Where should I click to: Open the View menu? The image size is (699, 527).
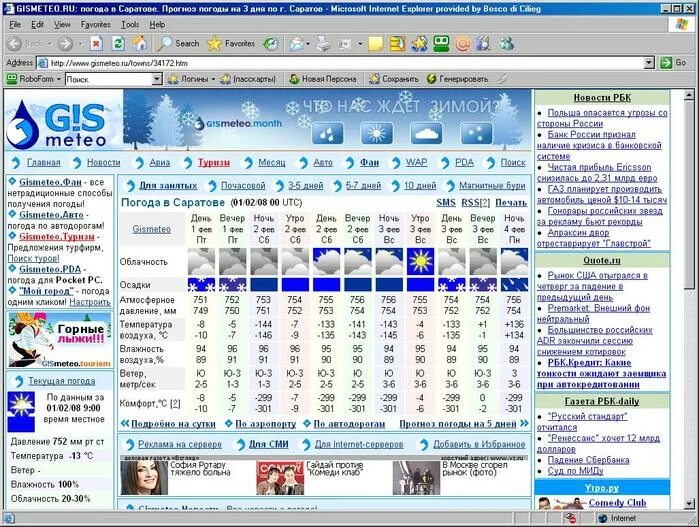click(62, 25)
